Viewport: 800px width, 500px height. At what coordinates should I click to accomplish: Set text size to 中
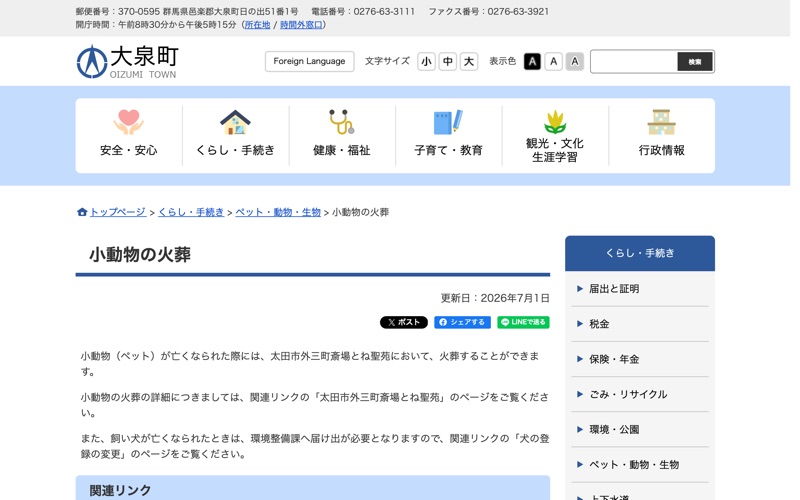coord(447,62)
